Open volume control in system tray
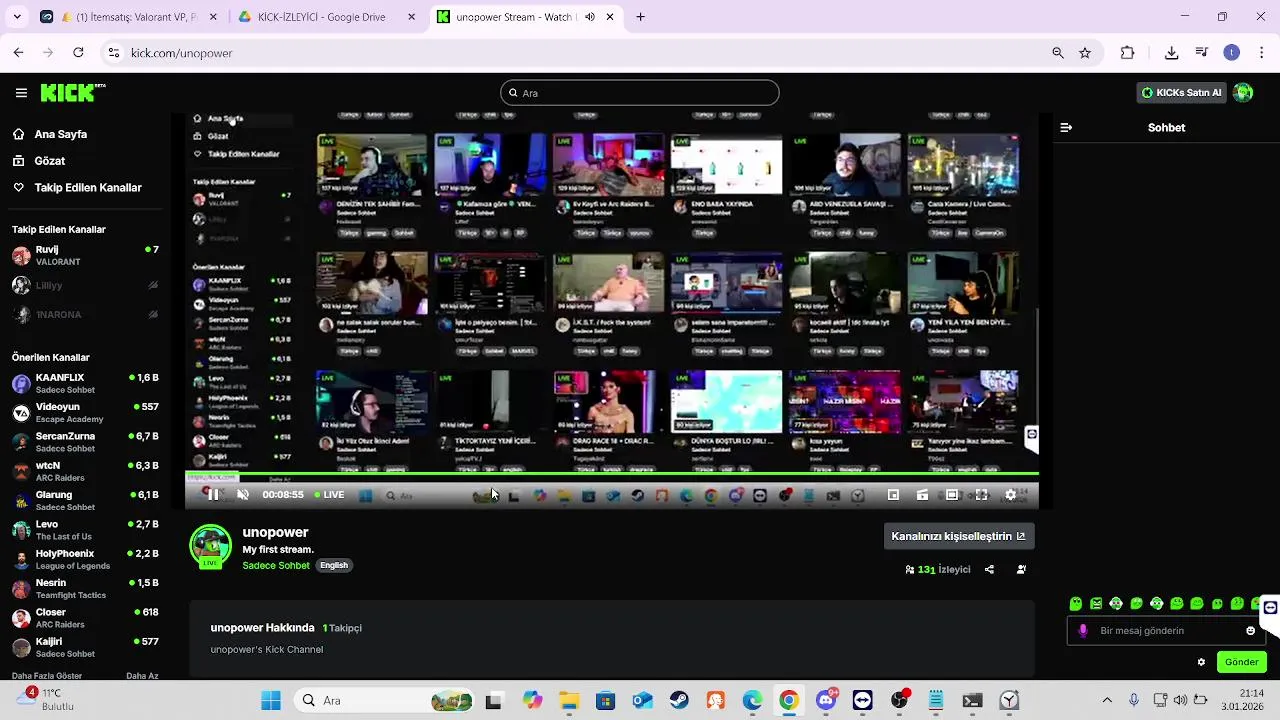The width and height of the screenshot is (1280, 720). (1180, 700)
